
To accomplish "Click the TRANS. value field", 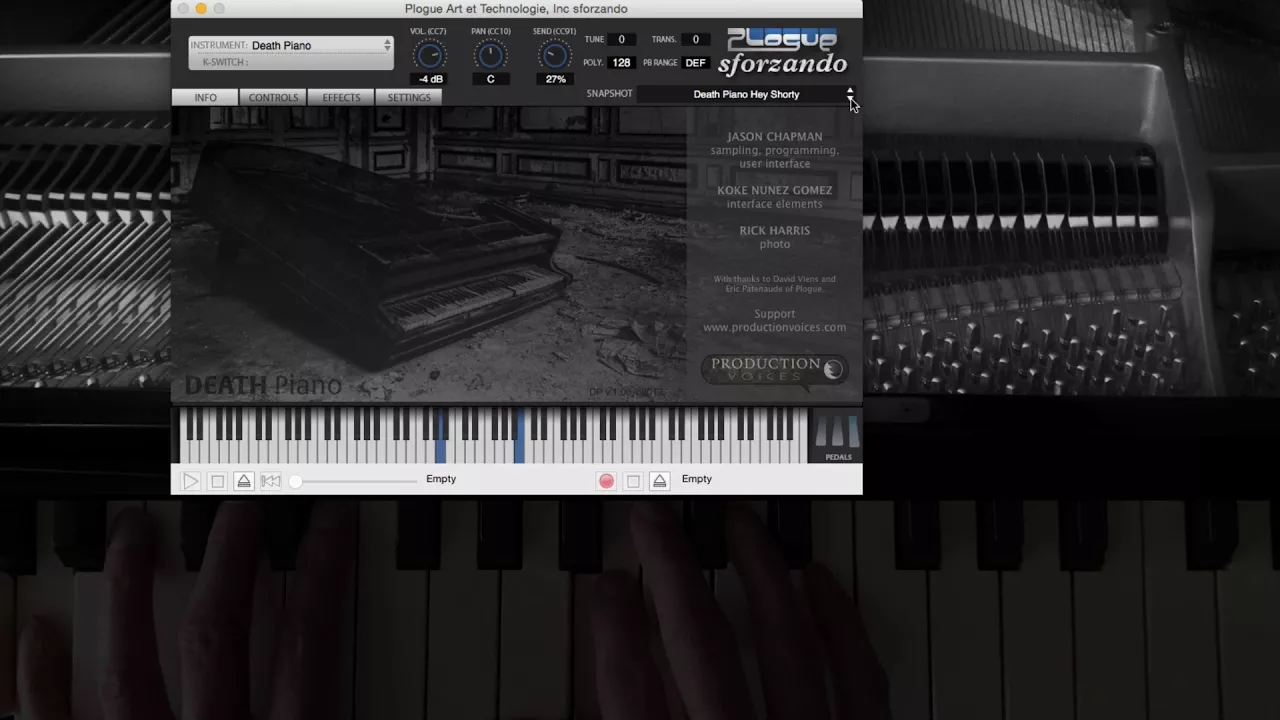I will [x=696, y=40].
